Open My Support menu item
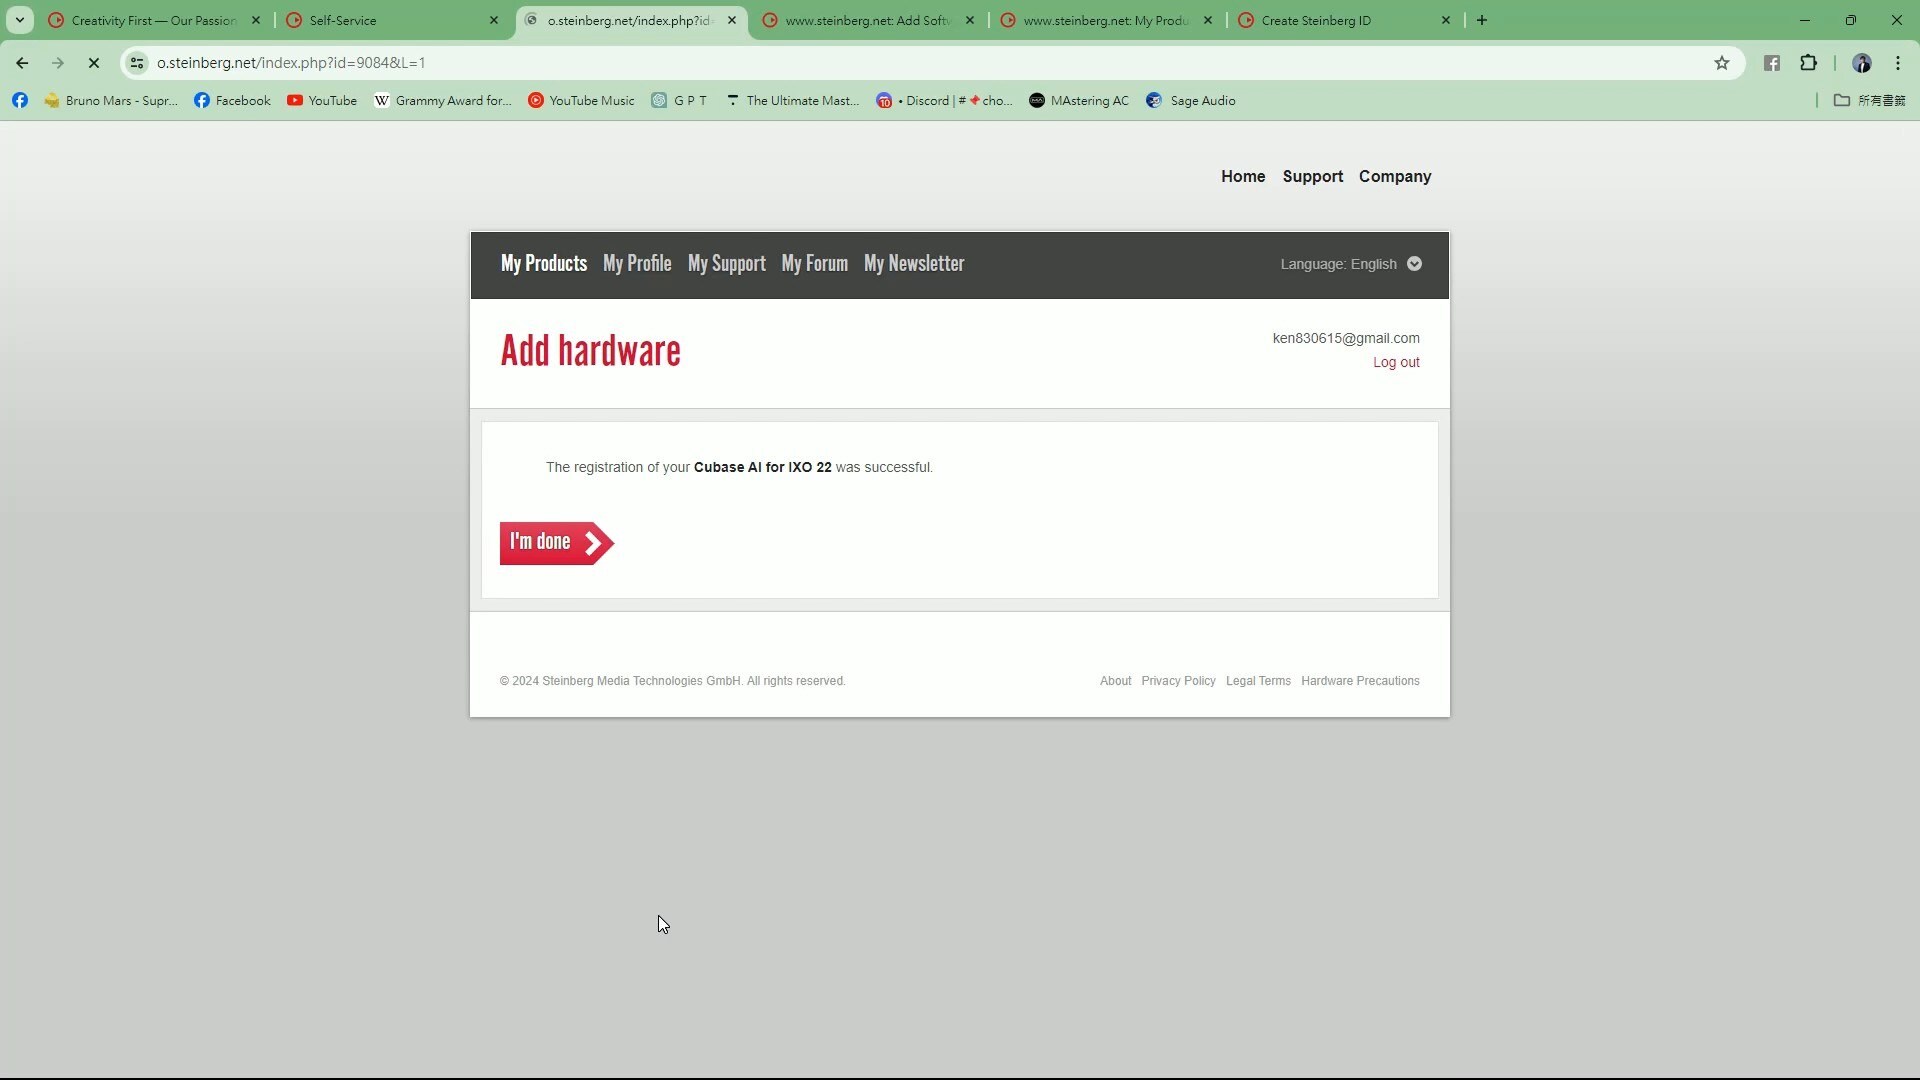The image size is (1920, 1080). pyautogui.click(x=726, y=264)
